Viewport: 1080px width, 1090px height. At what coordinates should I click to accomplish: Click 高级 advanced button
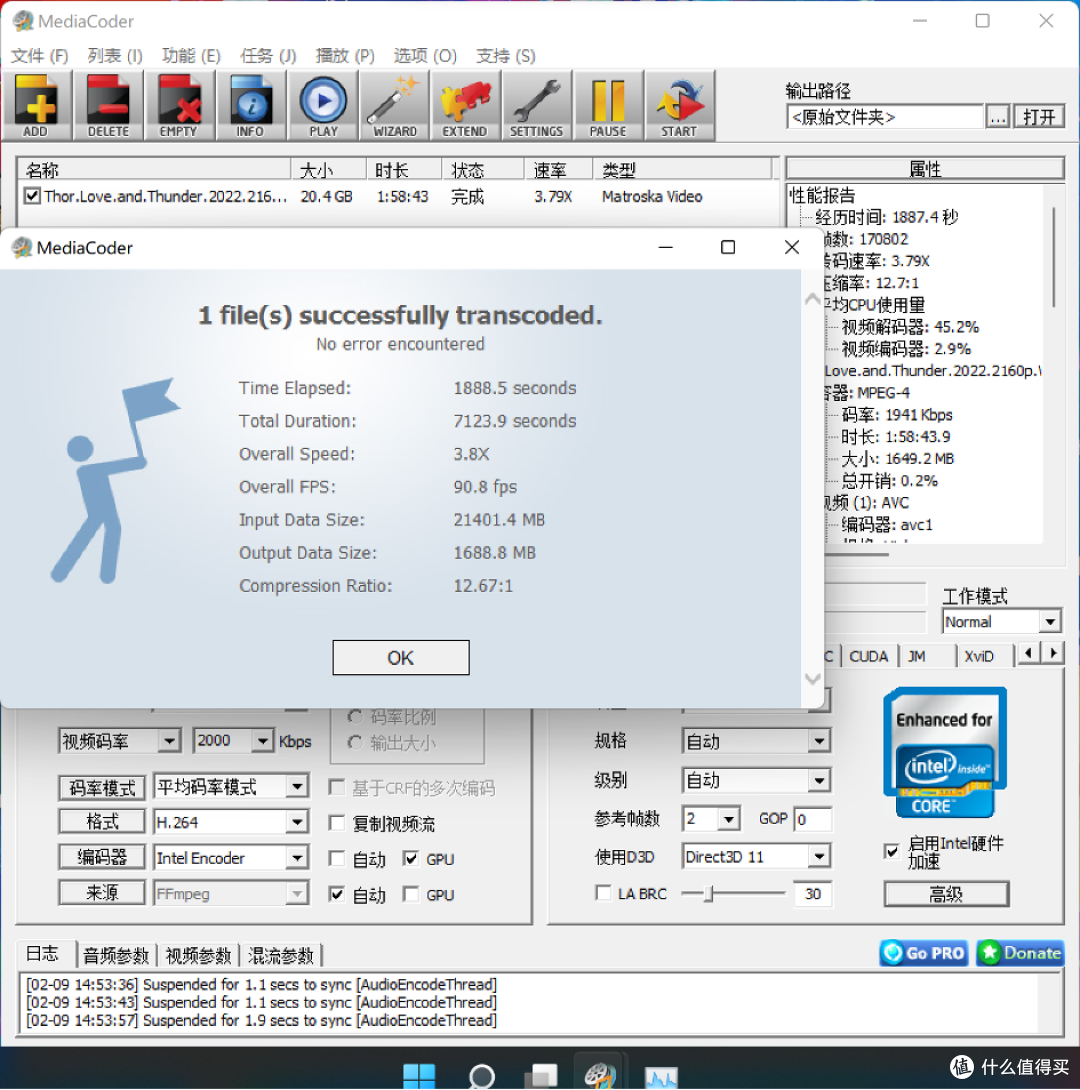(945, 894)
